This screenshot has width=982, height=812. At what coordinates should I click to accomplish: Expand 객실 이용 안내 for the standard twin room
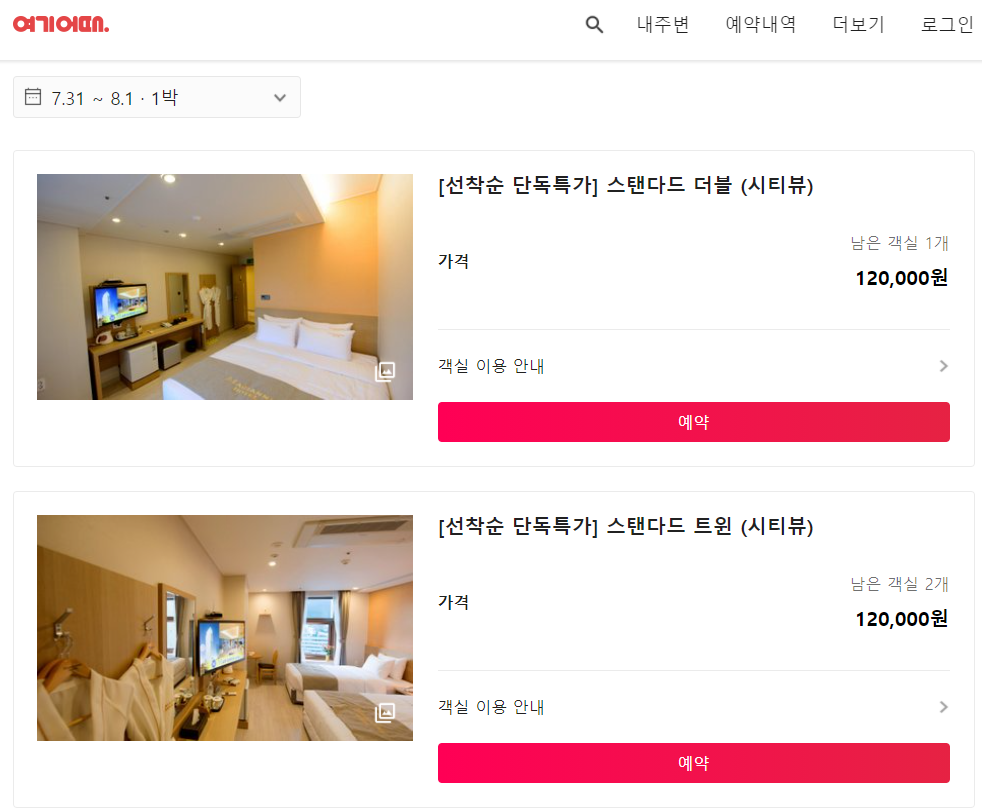[693, 707]
